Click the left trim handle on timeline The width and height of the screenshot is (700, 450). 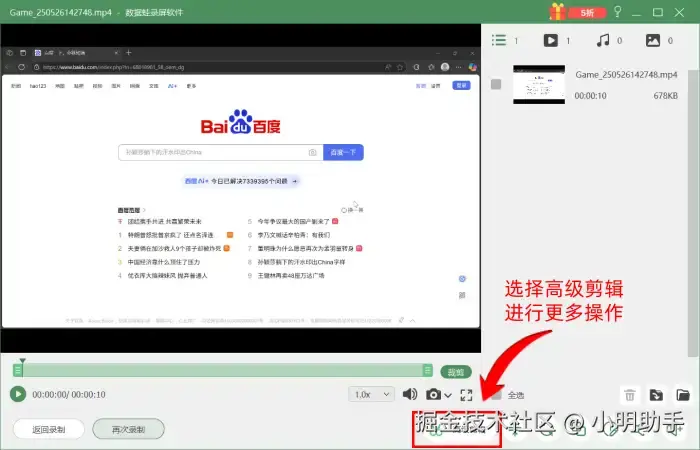point(18,370)
